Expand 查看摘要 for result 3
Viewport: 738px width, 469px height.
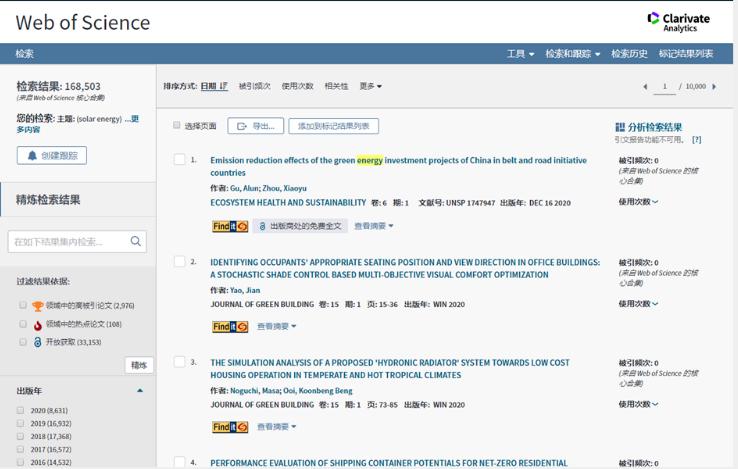click(277, 427)
